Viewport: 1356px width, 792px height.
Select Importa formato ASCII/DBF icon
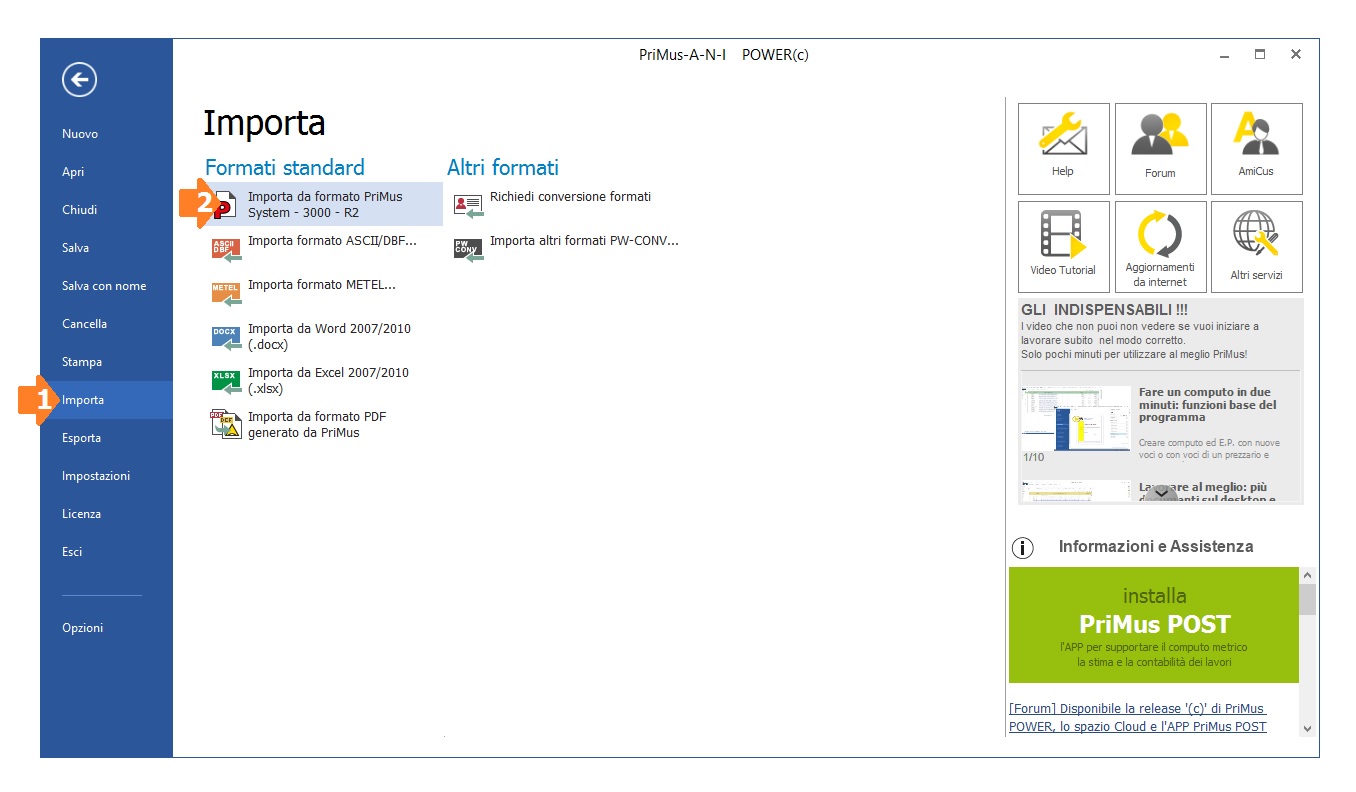click(x=226, y=249)
